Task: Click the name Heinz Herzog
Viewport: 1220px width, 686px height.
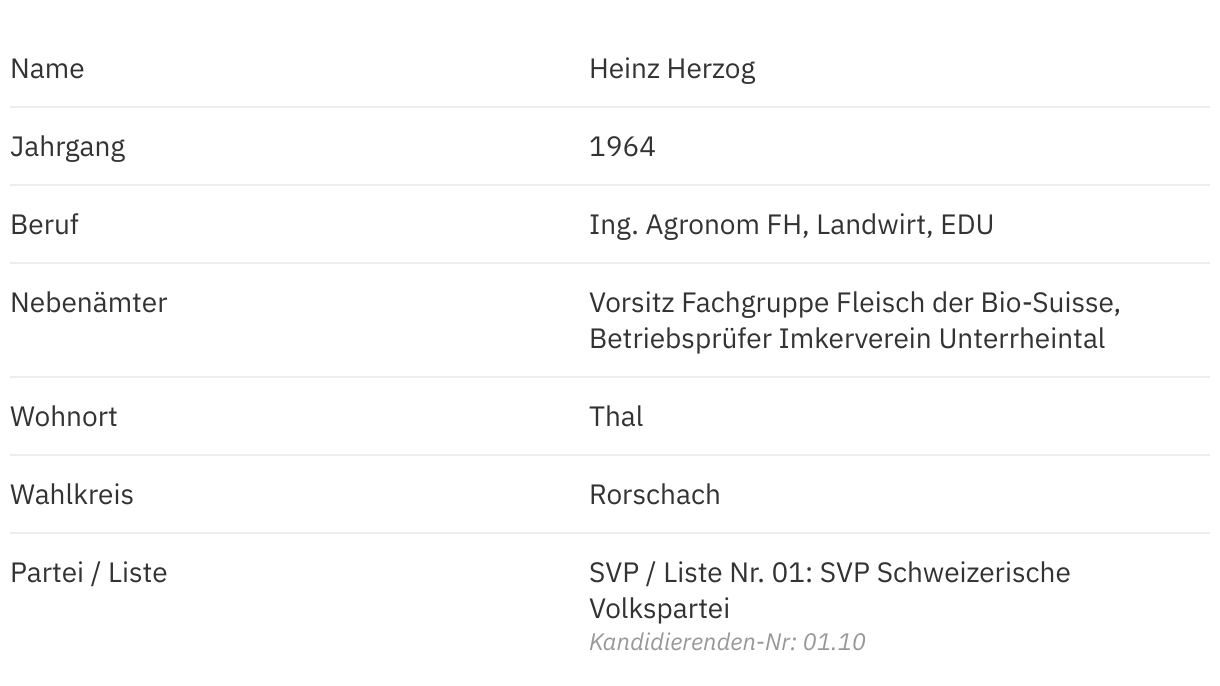Action: pyautogui.click(x=672, y=69)
